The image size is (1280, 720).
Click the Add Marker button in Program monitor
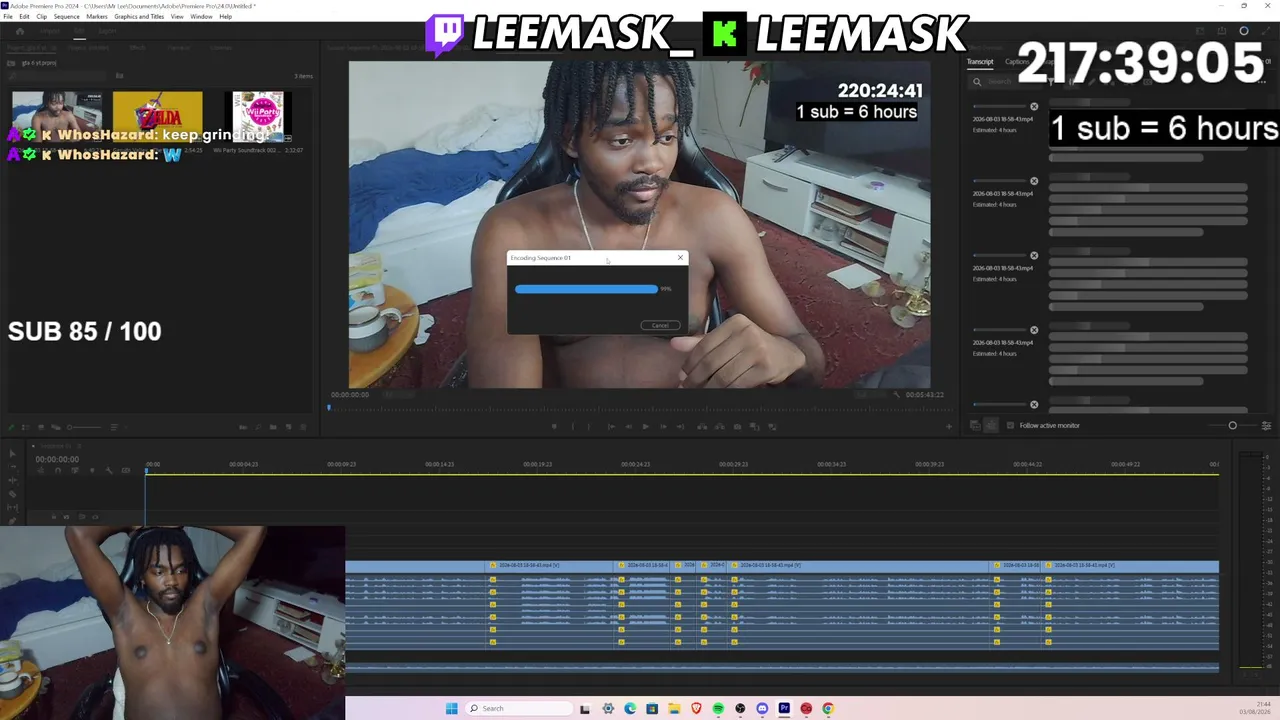click(x=554, y=427)
